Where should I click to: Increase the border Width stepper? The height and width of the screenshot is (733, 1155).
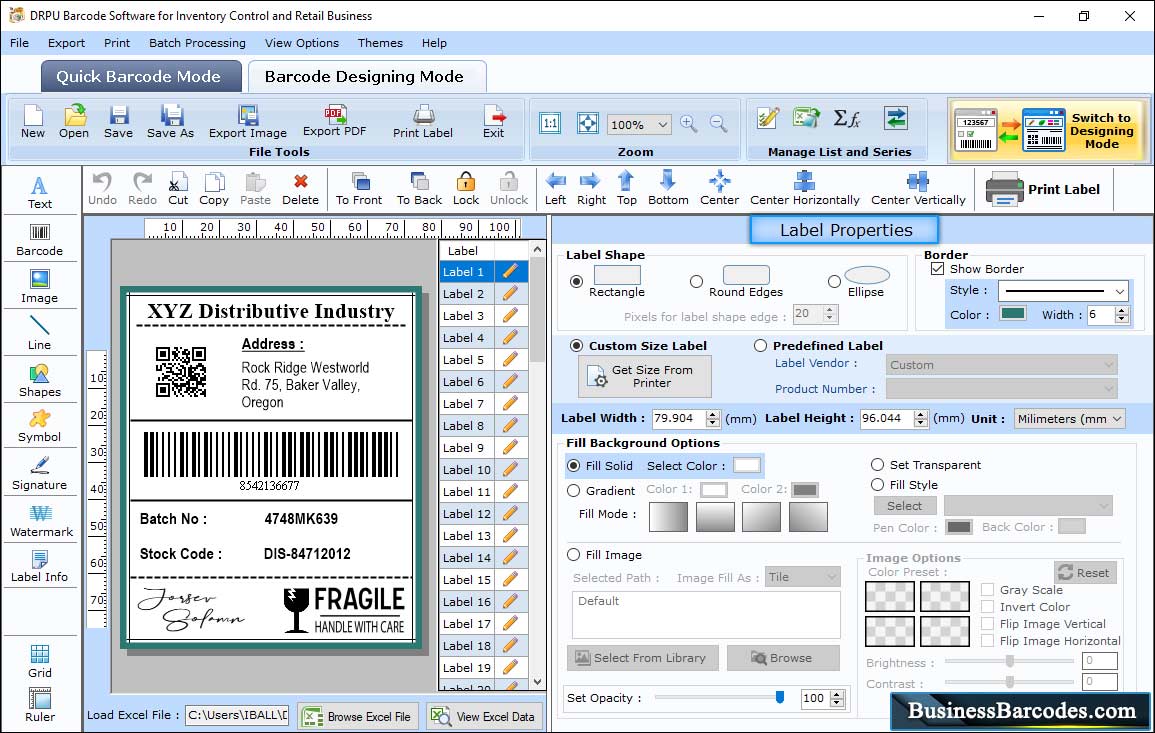pos(1122,310)
